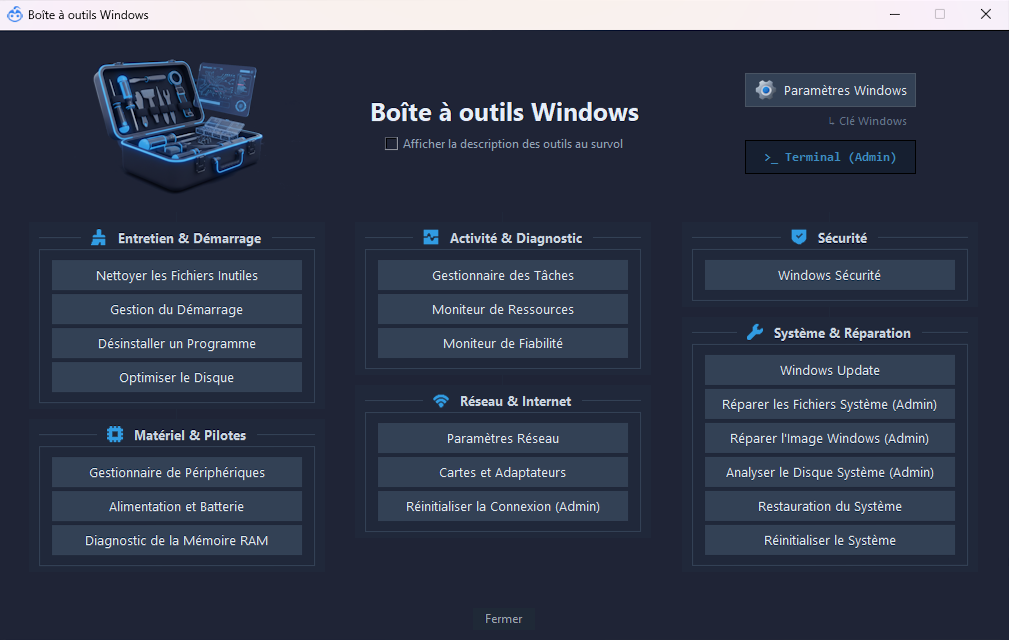This screenshot has width=1009, height=640.
Task: Click the toolbox illustration image
Action: click(178, 125)
